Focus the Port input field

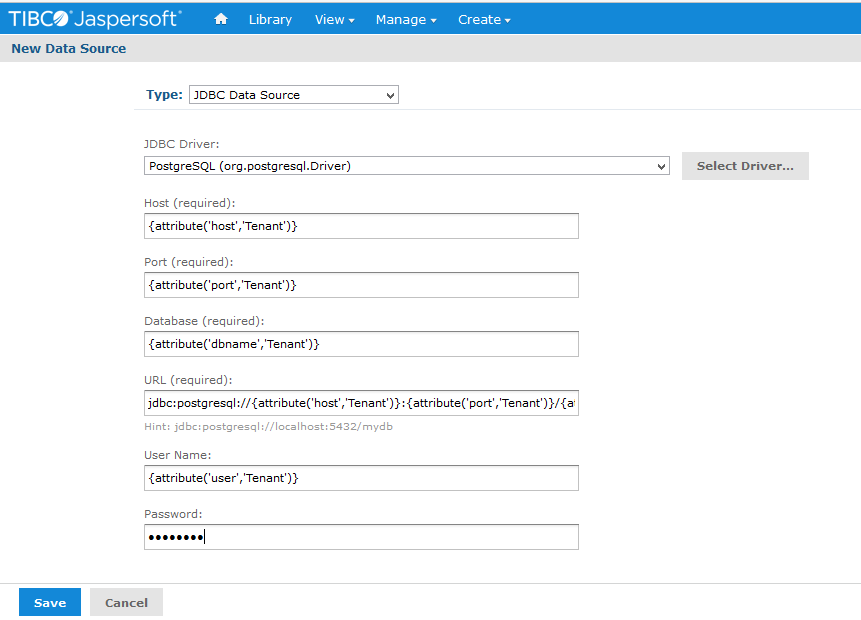[x=361, y=285]
